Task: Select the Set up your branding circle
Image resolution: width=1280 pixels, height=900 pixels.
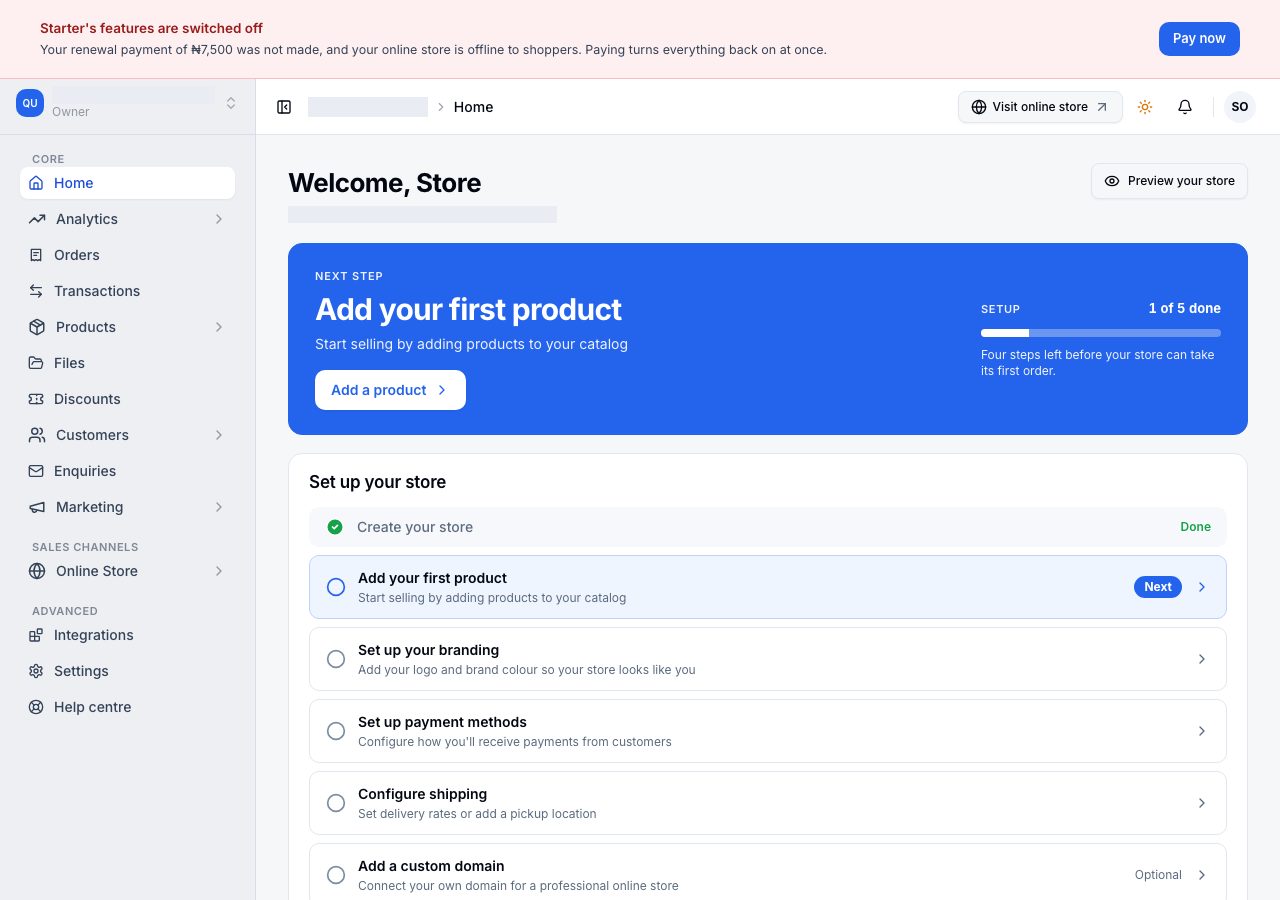Action: (x=336, y=659)
